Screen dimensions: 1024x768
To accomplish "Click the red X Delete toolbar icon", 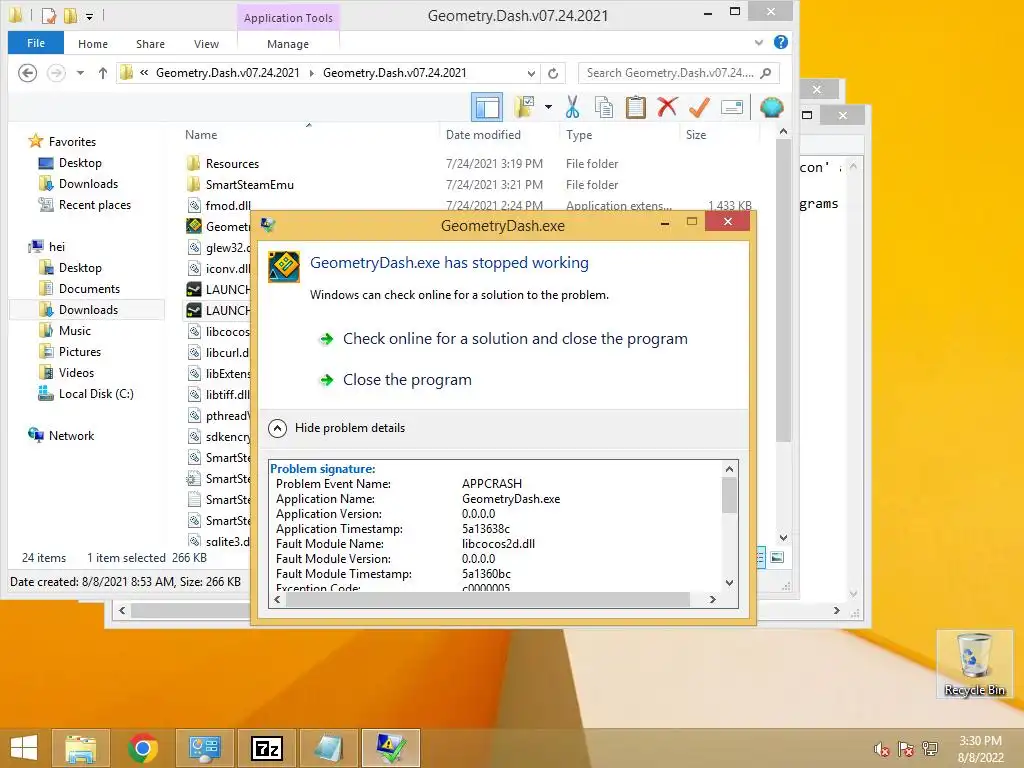I will (x=667, y=107).
